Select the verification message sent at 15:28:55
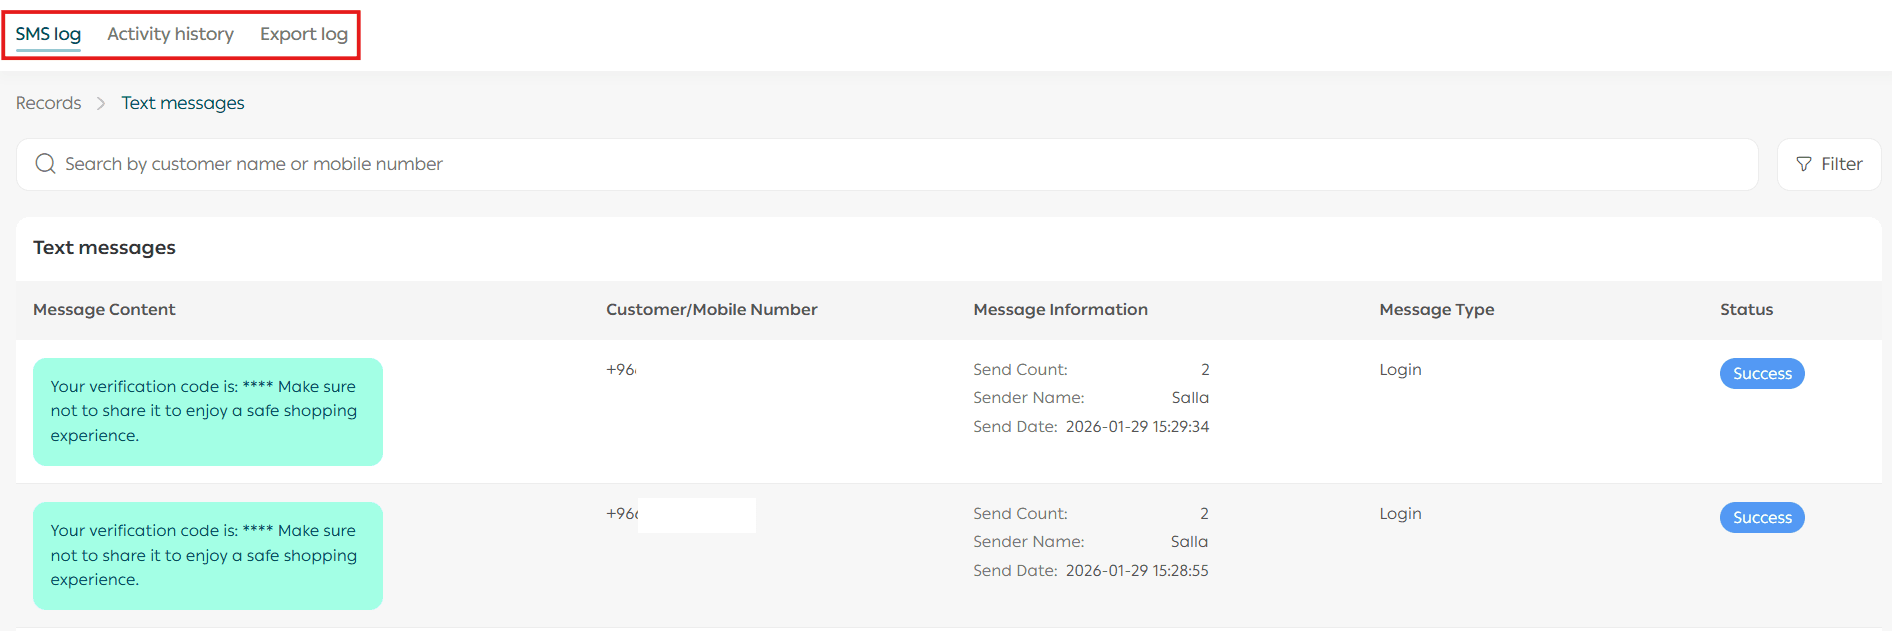1892x631 pixels. 208,555
